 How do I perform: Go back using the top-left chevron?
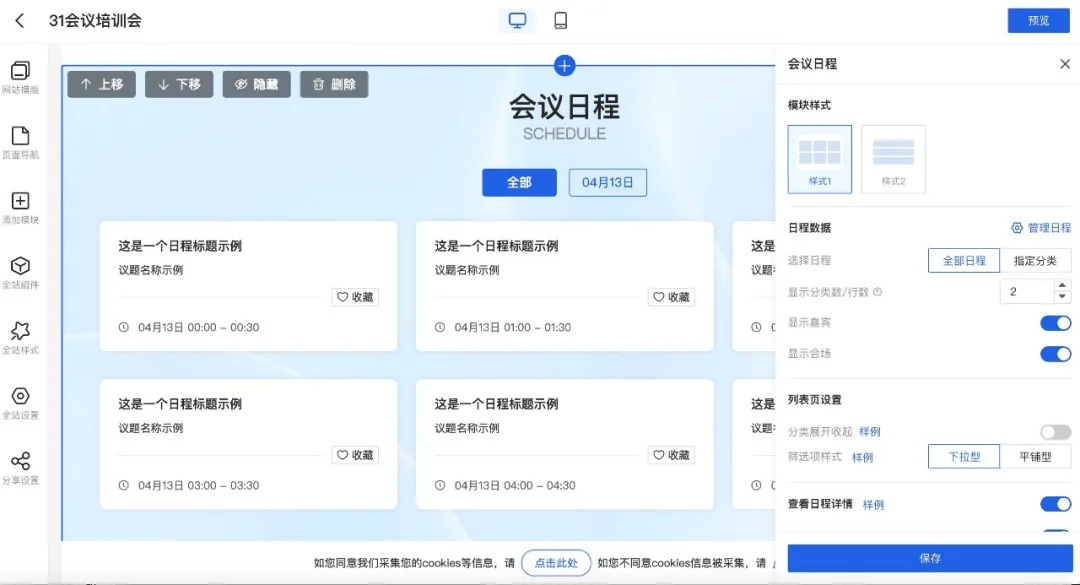[x=20, y=21]
